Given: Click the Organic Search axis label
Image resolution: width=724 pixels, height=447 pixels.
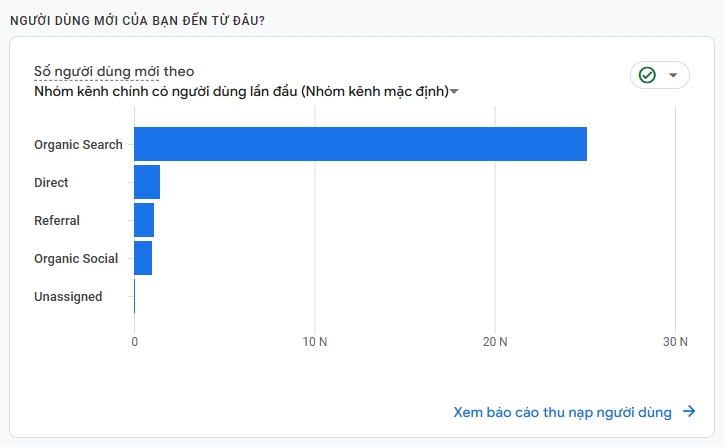Looking at the screenshot, I should click(78, 145).
